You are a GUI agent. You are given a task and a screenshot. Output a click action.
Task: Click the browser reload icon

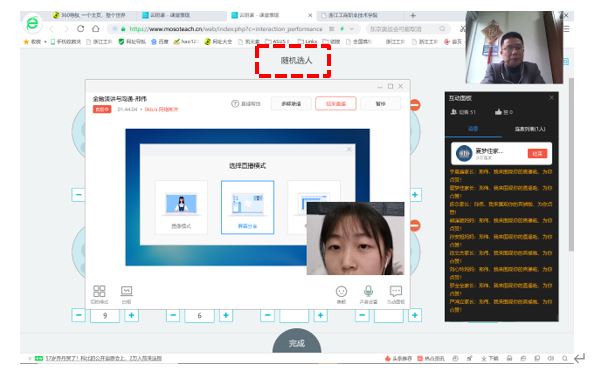81,28
